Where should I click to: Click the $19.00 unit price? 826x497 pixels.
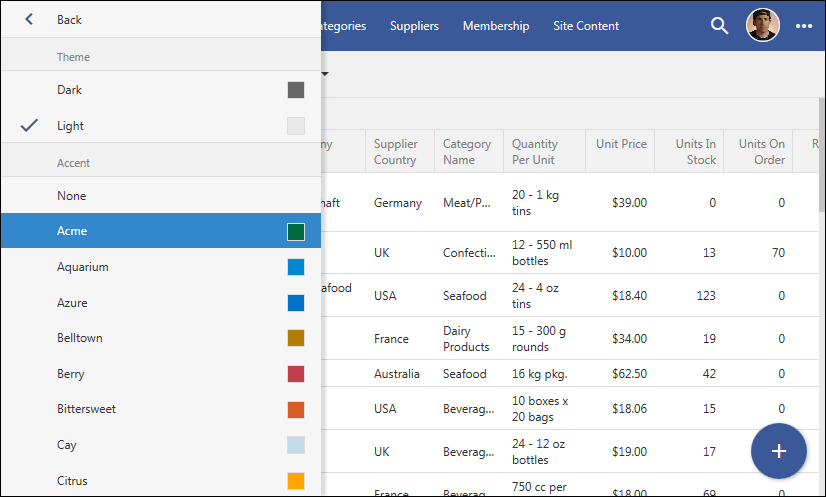tap(630, 452)
